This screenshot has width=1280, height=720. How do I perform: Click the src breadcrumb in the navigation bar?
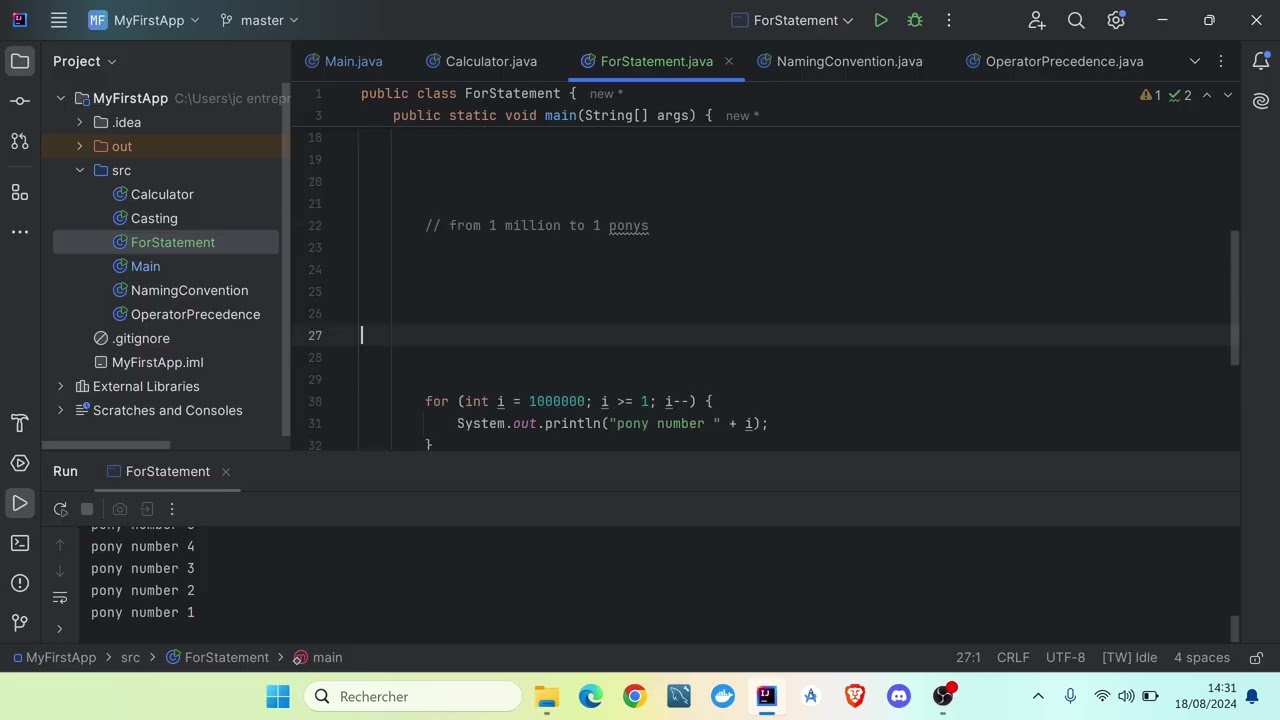(131, 658)
